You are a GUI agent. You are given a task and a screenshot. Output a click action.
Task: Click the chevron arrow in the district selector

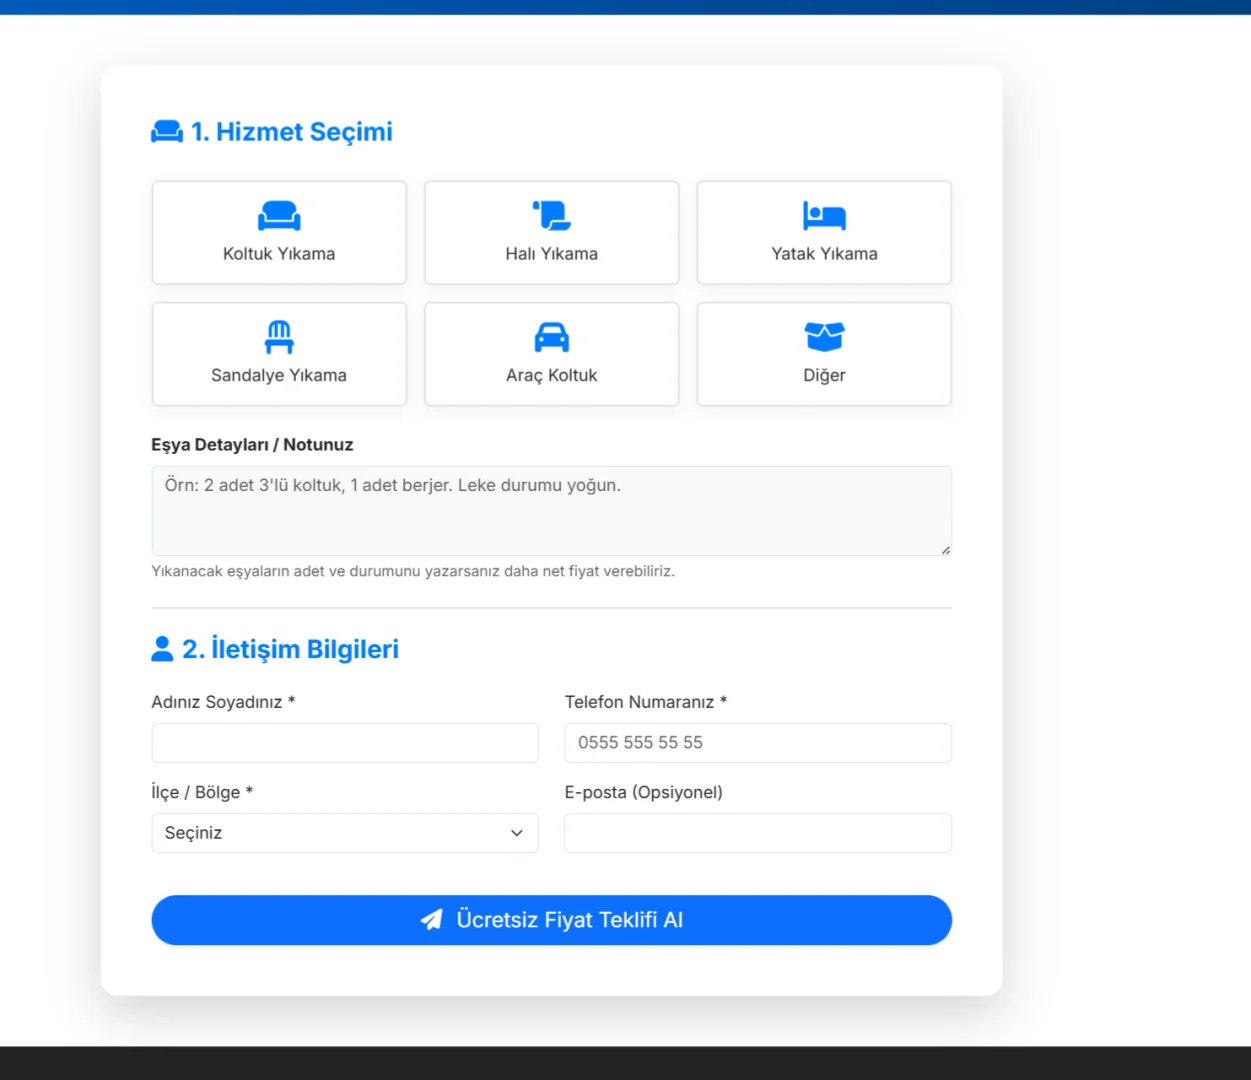point(517,833)
